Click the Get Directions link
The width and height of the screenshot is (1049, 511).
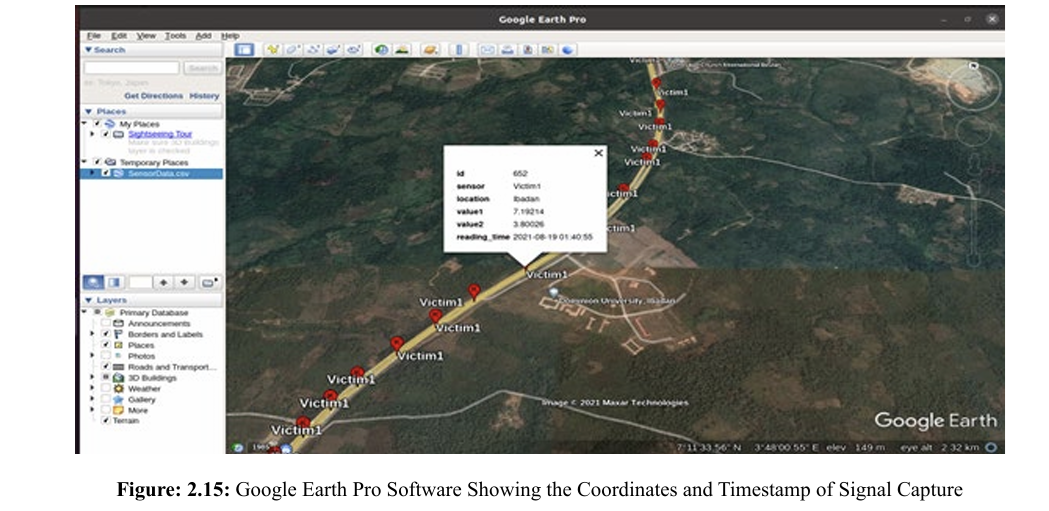pyautogui.click(x=153, y=96)
